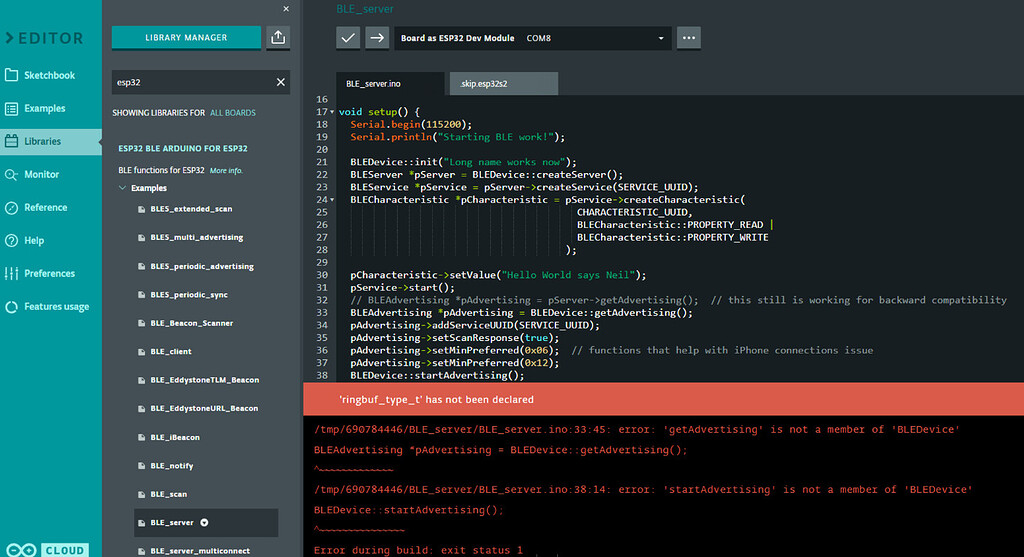Open the Sketchbook section

[50, 75]
